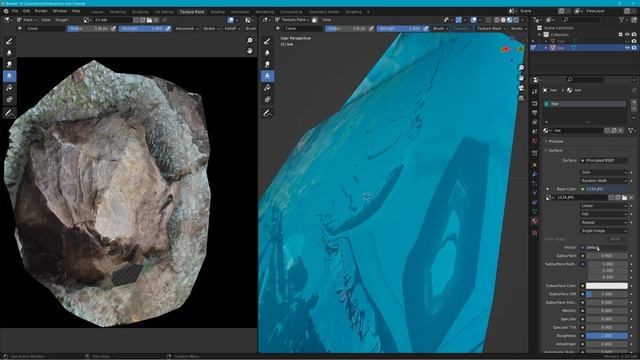640x360 pixels.
Task: Click the Blender logo menu icon
Action: point(6,11)
